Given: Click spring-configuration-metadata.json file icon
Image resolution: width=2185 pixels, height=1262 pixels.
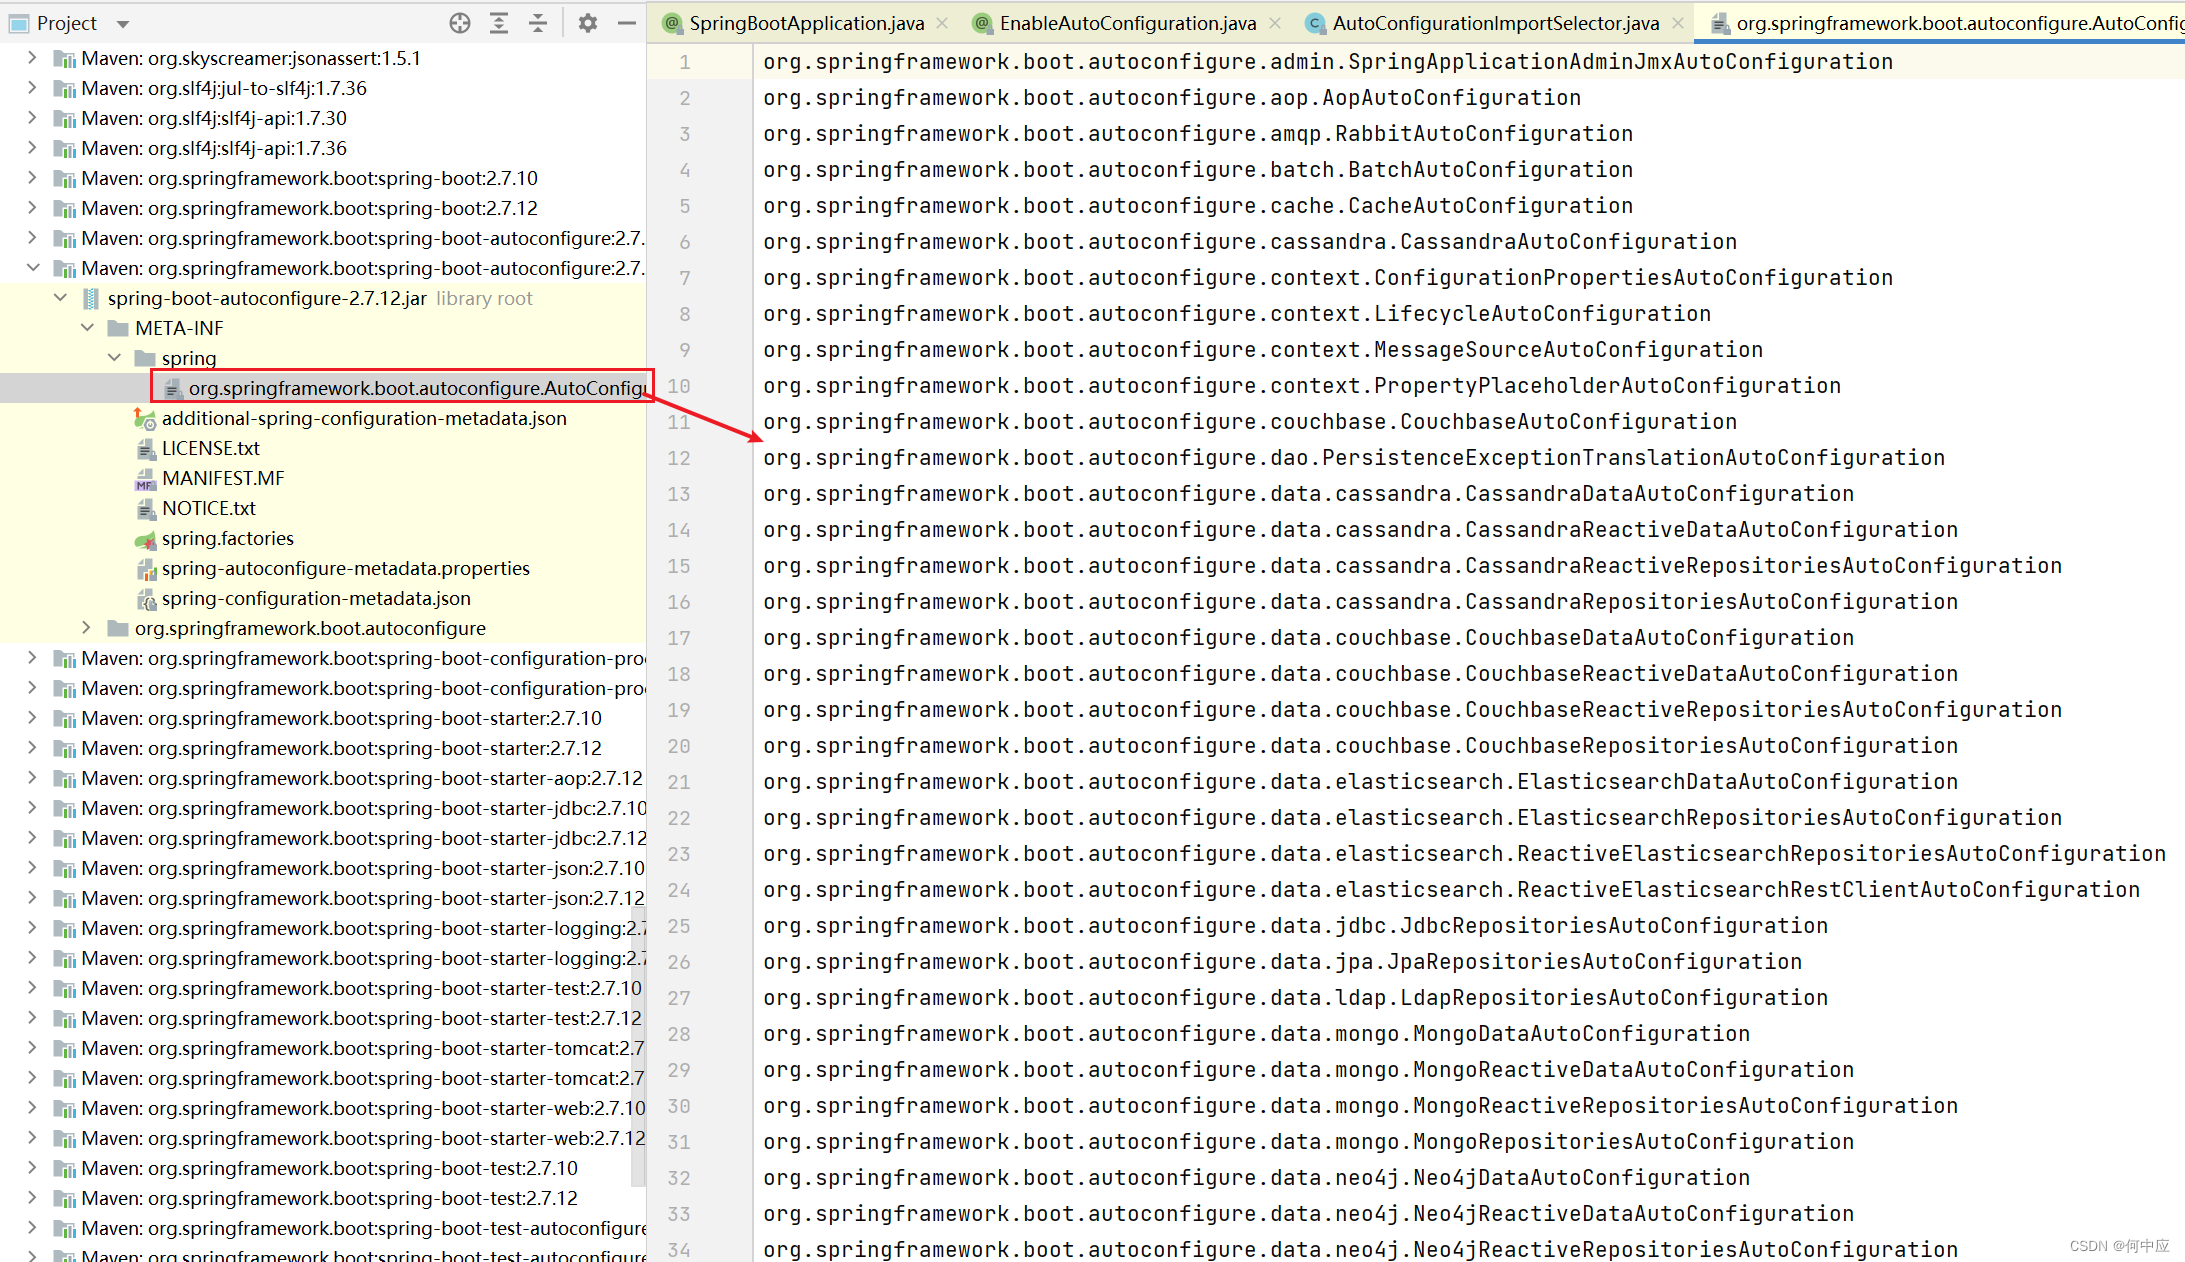Looking at the screenshot, I should (146, 598).
